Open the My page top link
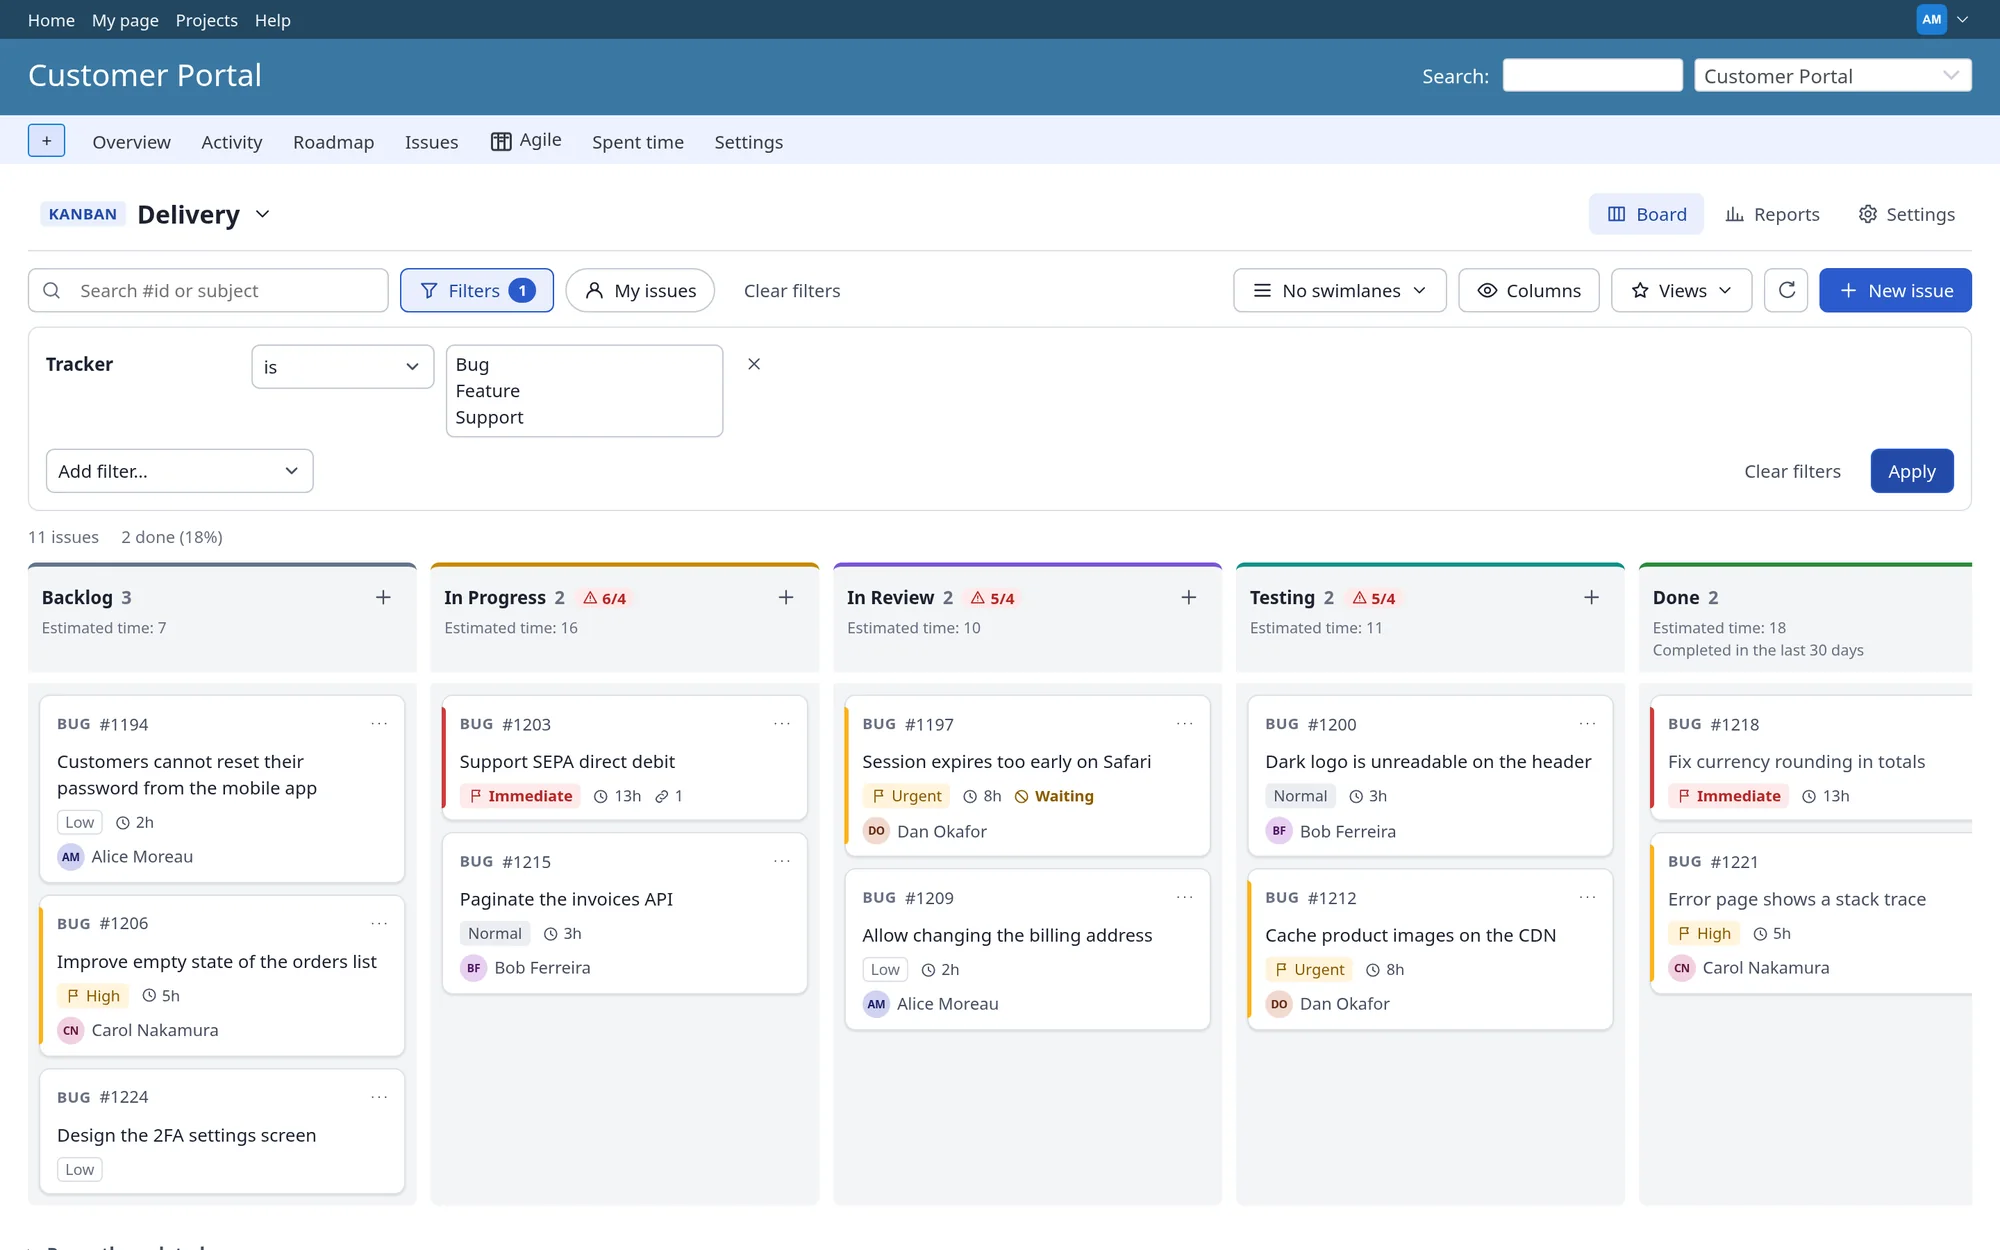 (x=125, y=20)
